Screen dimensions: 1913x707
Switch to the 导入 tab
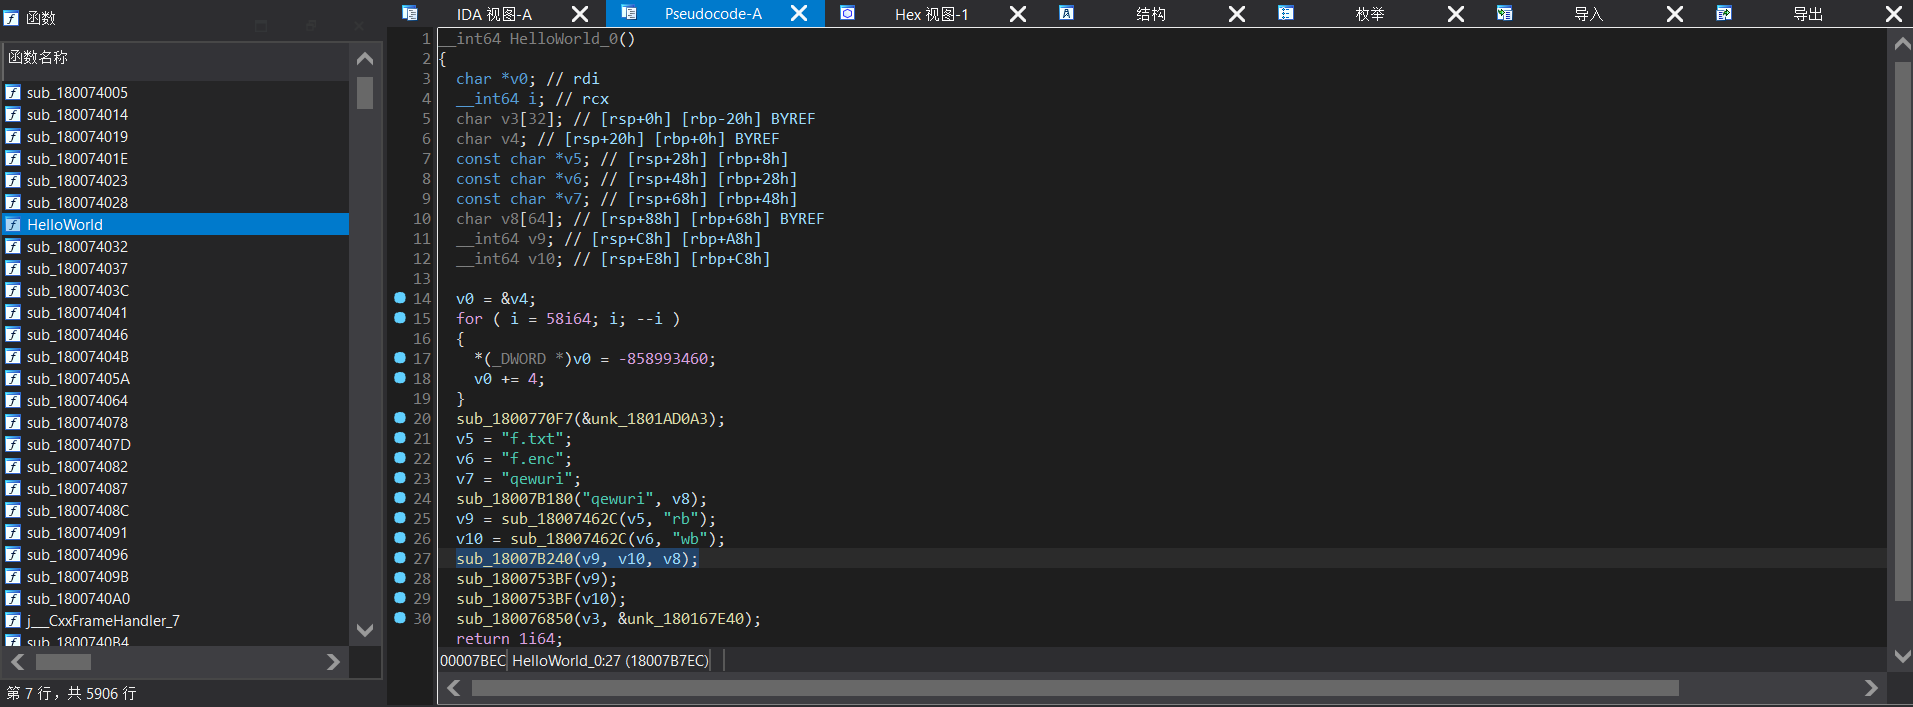1588,14
